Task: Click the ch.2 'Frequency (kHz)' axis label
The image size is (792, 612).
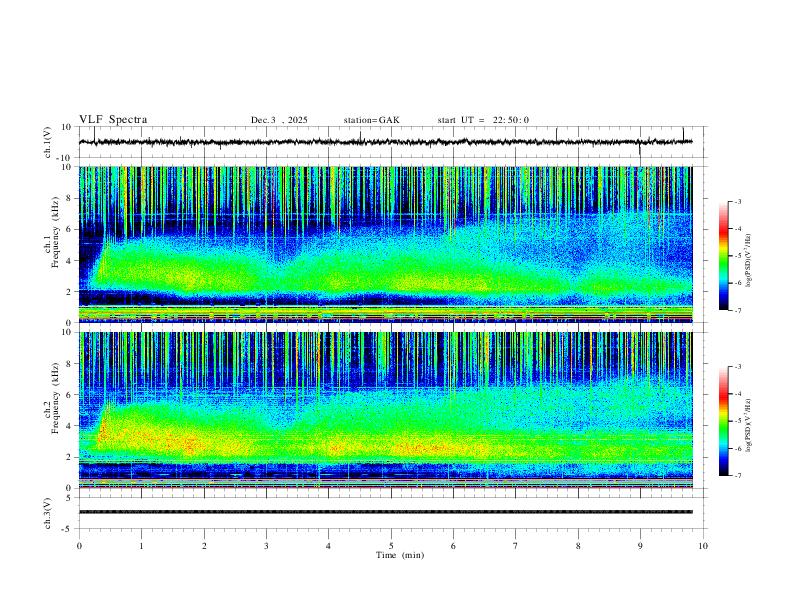Action: coord(55,398)
